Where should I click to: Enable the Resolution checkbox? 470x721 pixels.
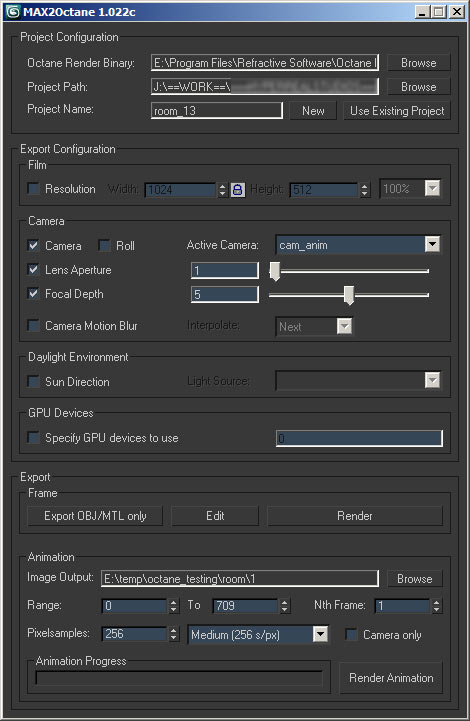click(33, 189)
